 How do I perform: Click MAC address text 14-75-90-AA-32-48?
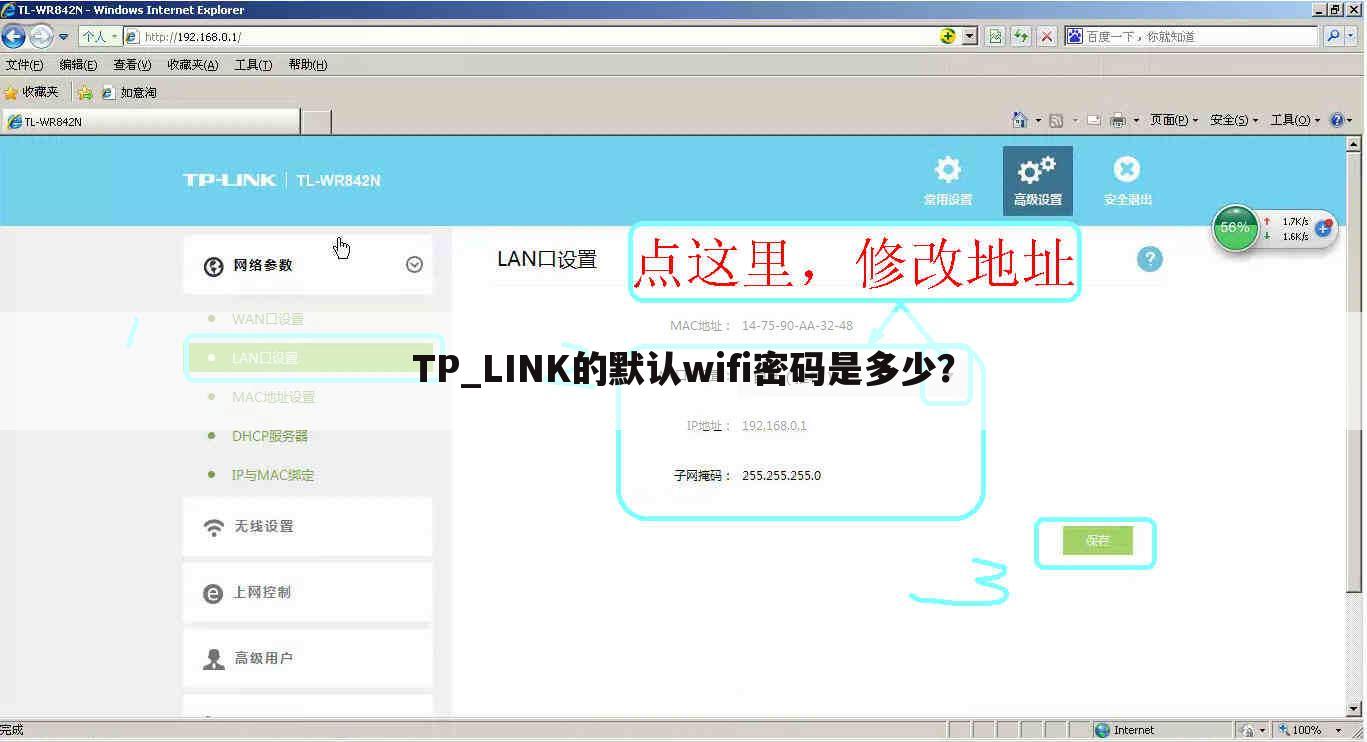pyautogui.click(x=797, y=326)
